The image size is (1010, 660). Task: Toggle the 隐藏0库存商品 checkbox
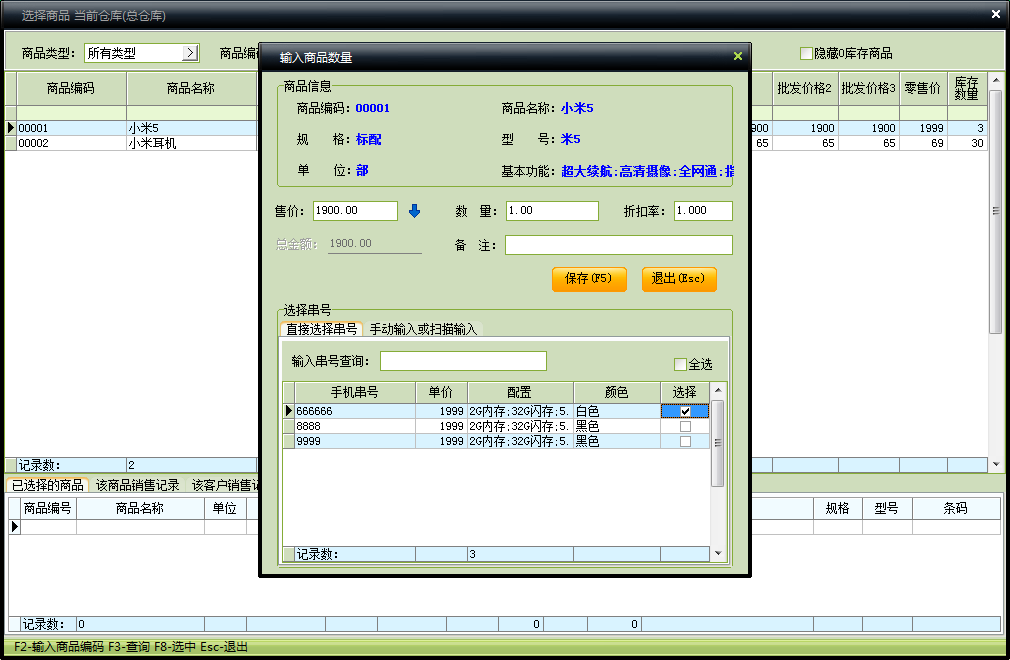pyautogui.click(x=806, y=53)
